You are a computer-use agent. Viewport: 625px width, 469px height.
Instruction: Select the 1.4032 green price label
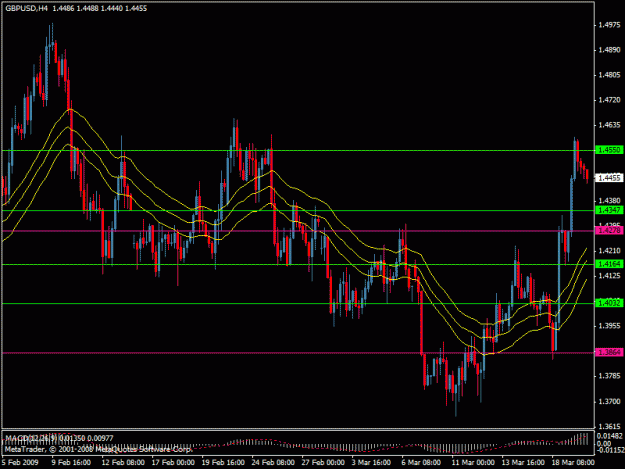click(609, 303)
